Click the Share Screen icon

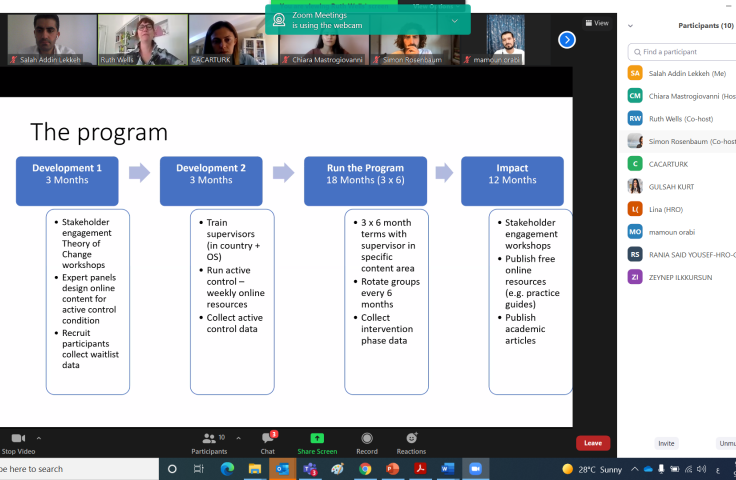(x=317, y=438)
